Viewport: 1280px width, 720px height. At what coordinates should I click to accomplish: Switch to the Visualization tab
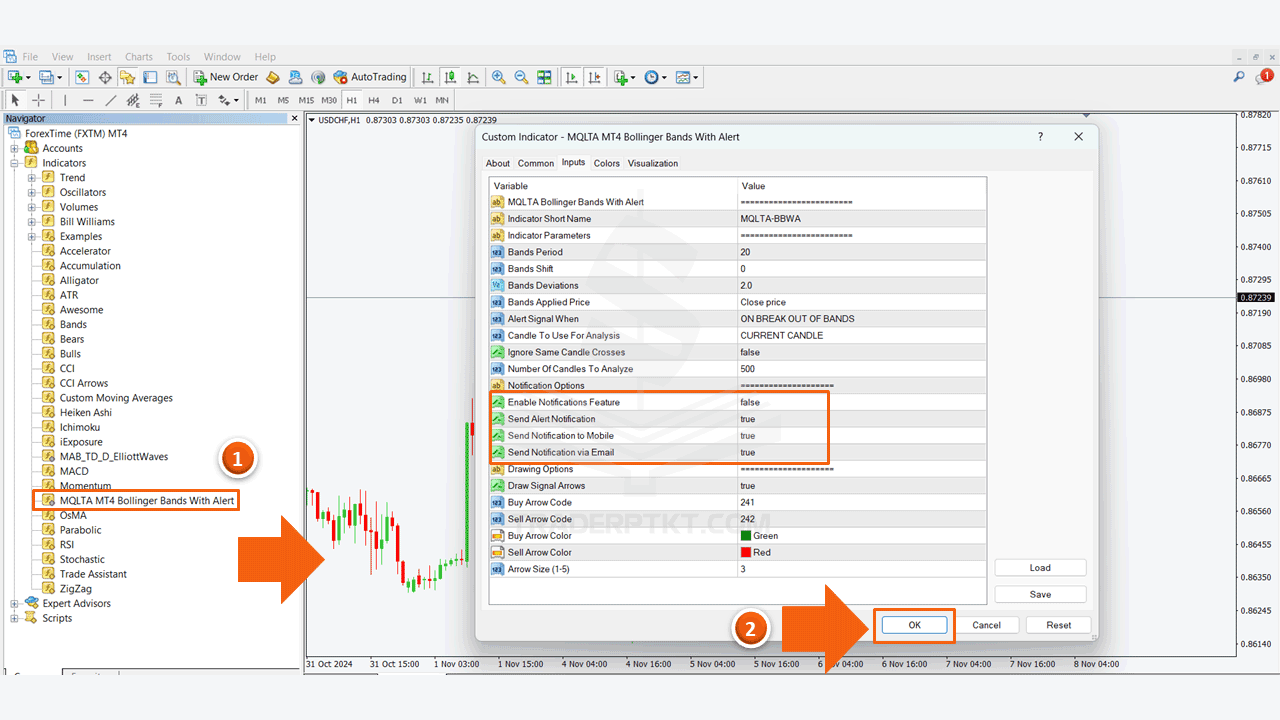pyautogui.click(x=653, y=163)
